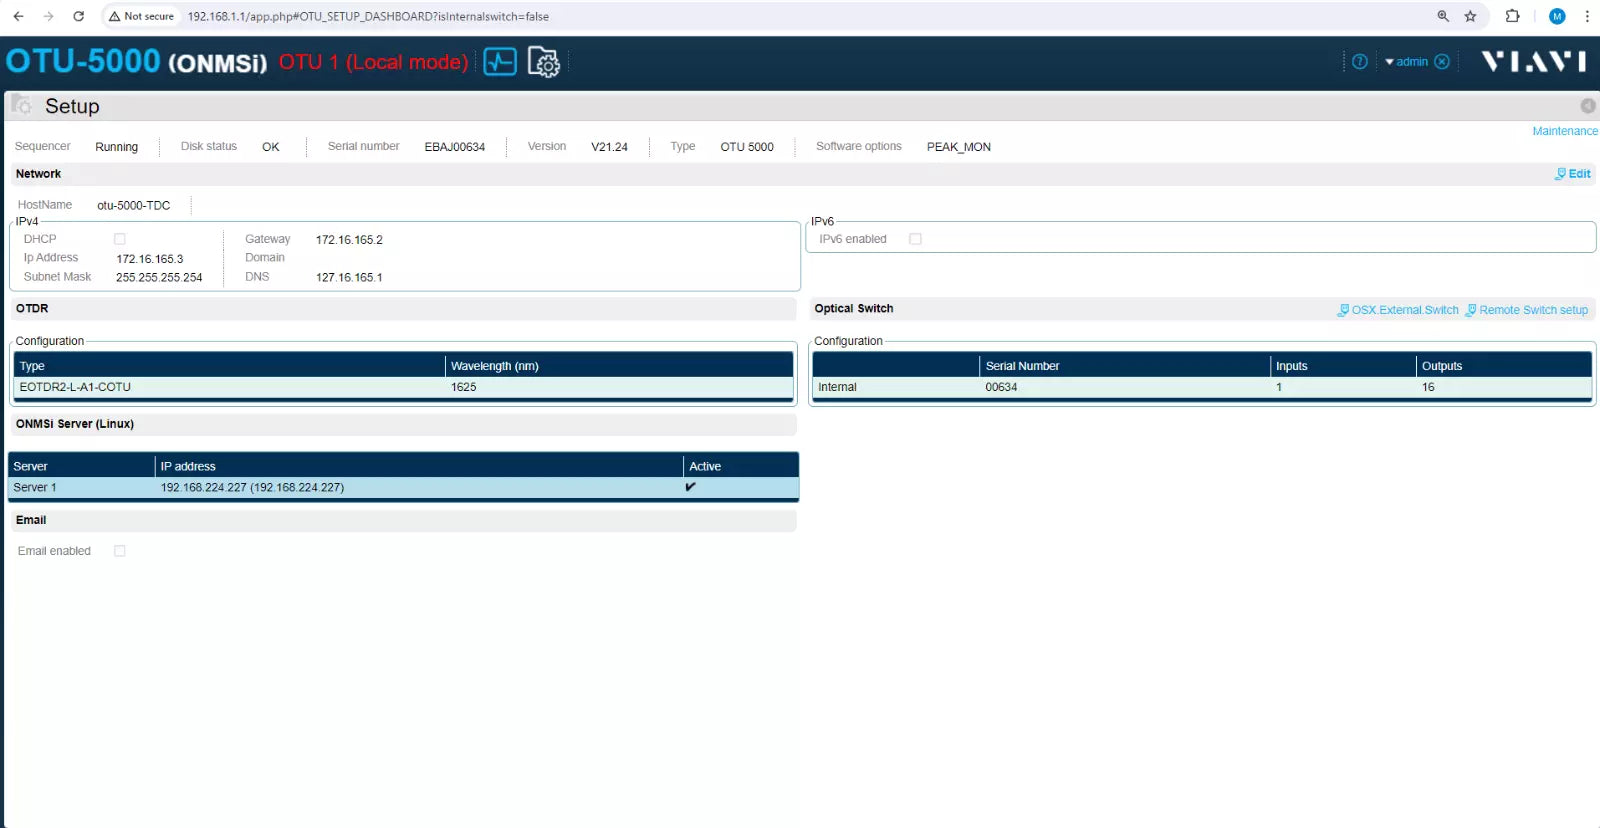The width and height of the screenshot is (1600, 828).
Task: Click Subnet Mask value 255.255.255.254
Action: tap(159, 278)
